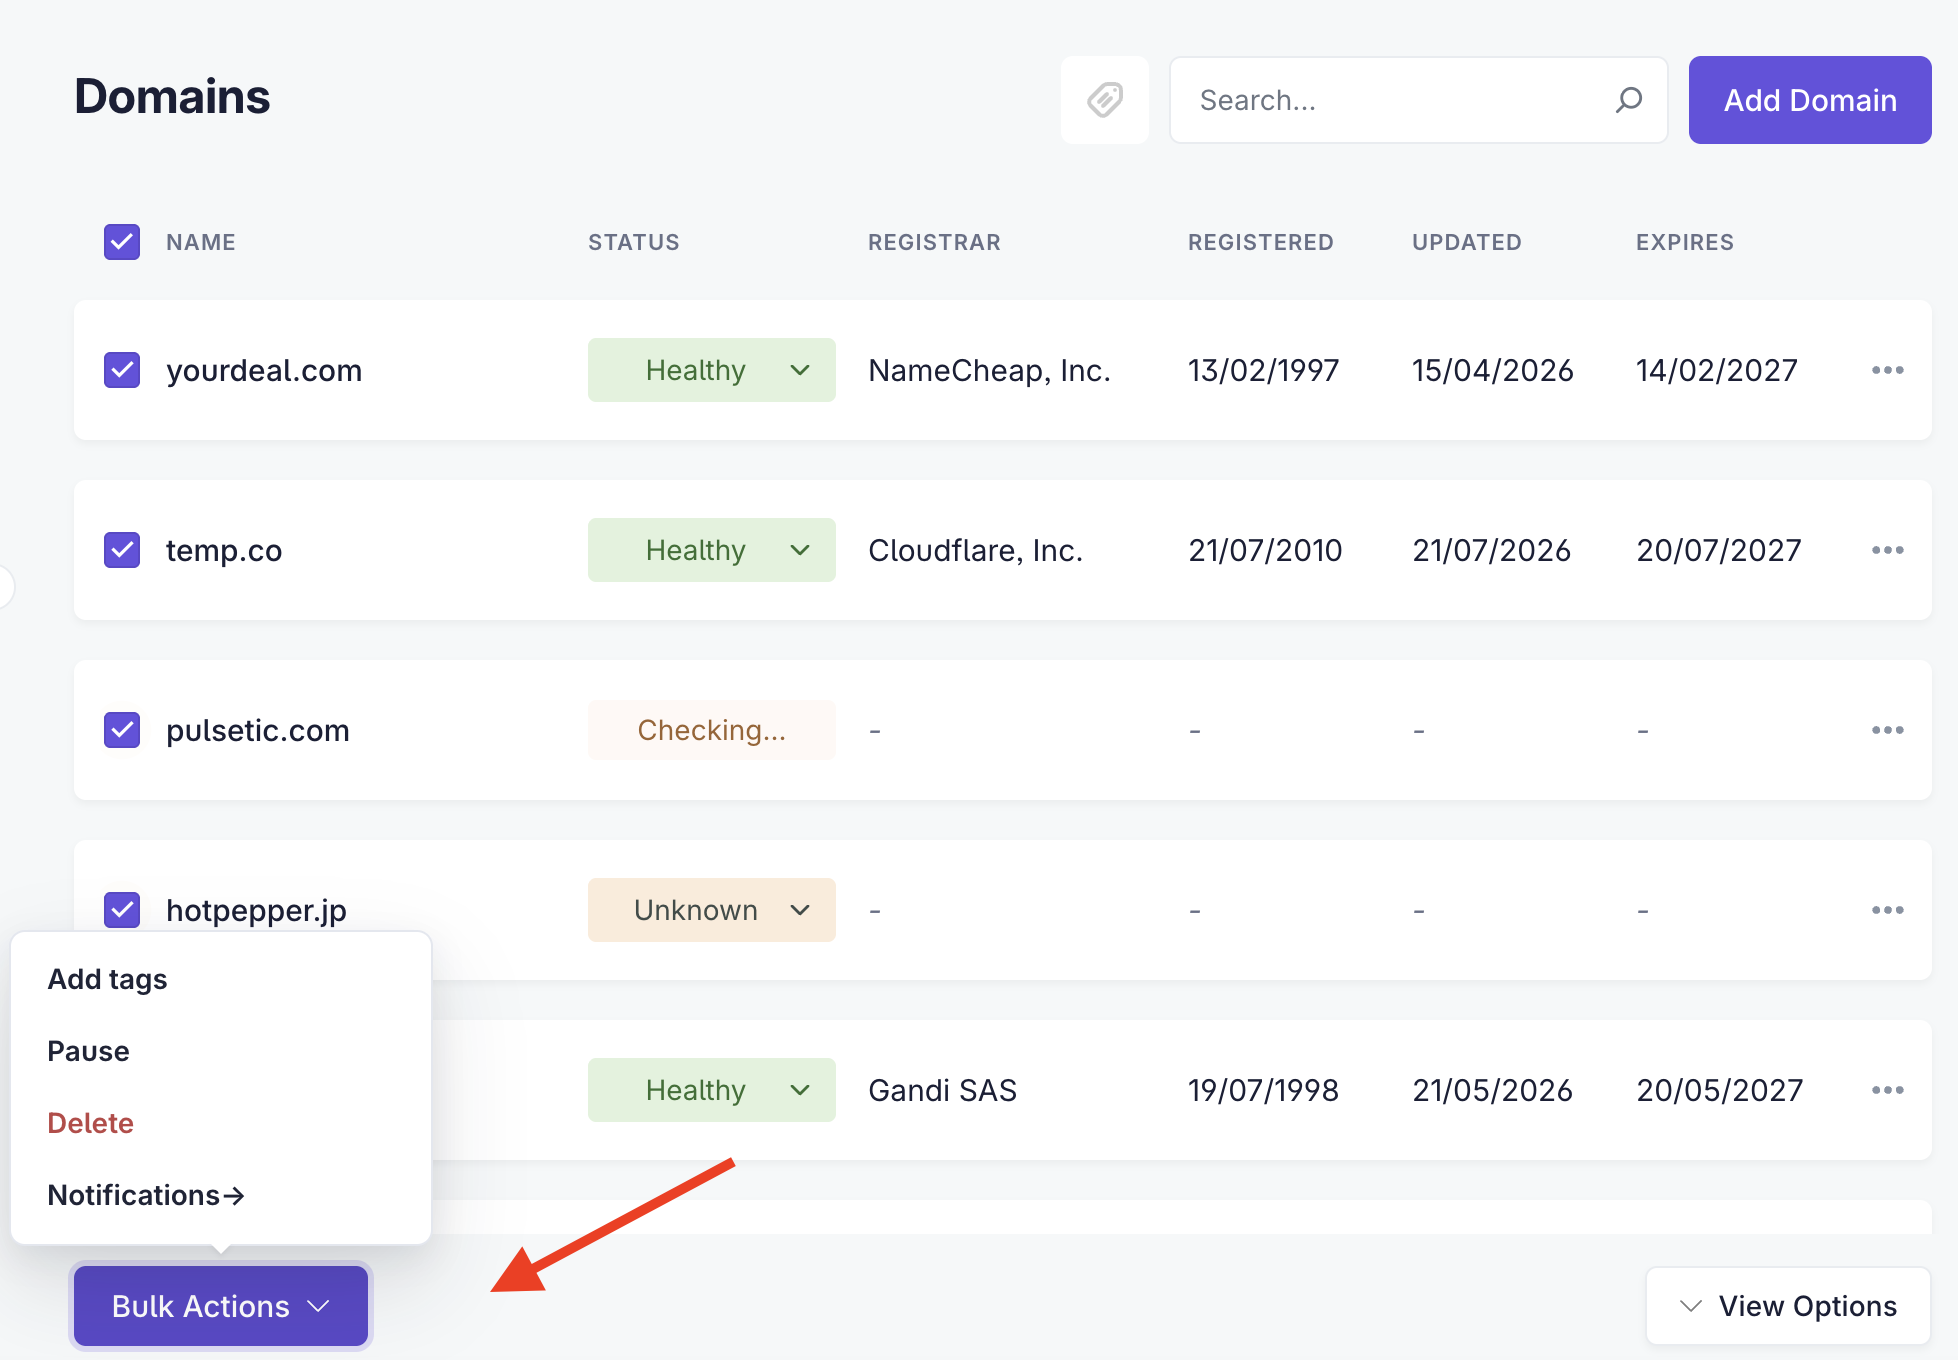Click the NameCheap, Inc. registrar cell

tap(990, 370)
